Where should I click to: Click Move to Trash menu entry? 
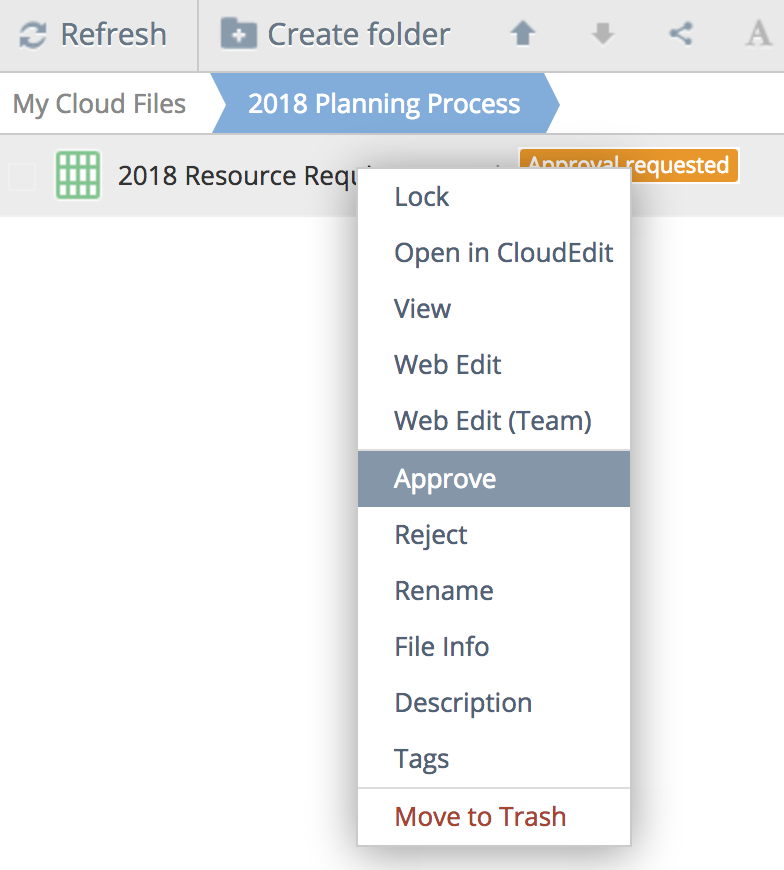(480, 817)
